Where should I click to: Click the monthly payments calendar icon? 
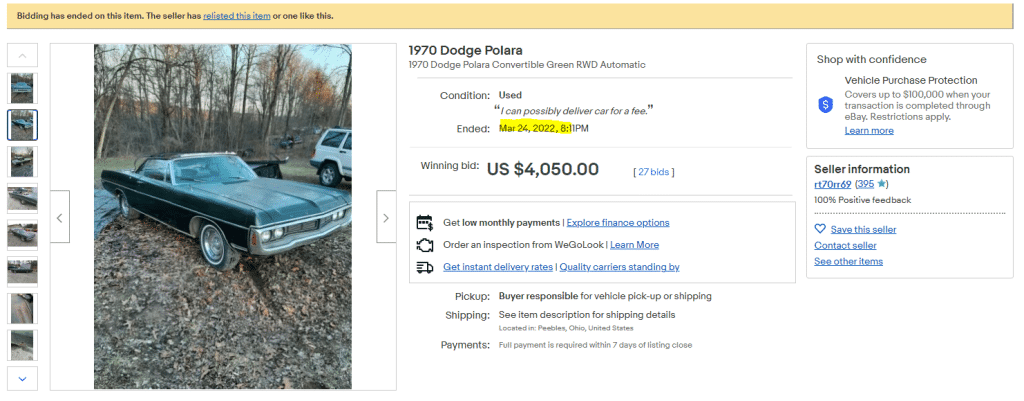pos(424,222)
